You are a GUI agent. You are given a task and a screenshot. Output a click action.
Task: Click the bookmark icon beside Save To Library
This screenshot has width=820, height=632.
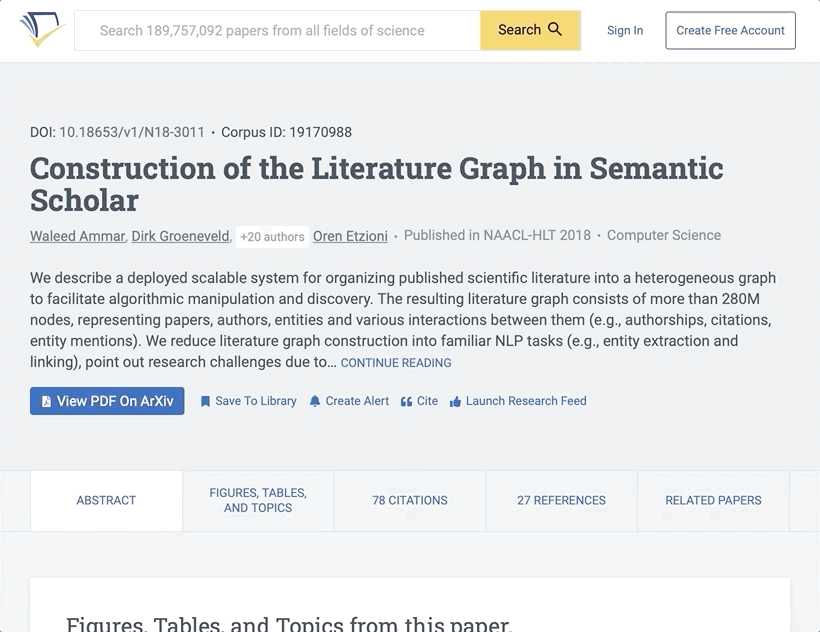(x=205, y=401)
